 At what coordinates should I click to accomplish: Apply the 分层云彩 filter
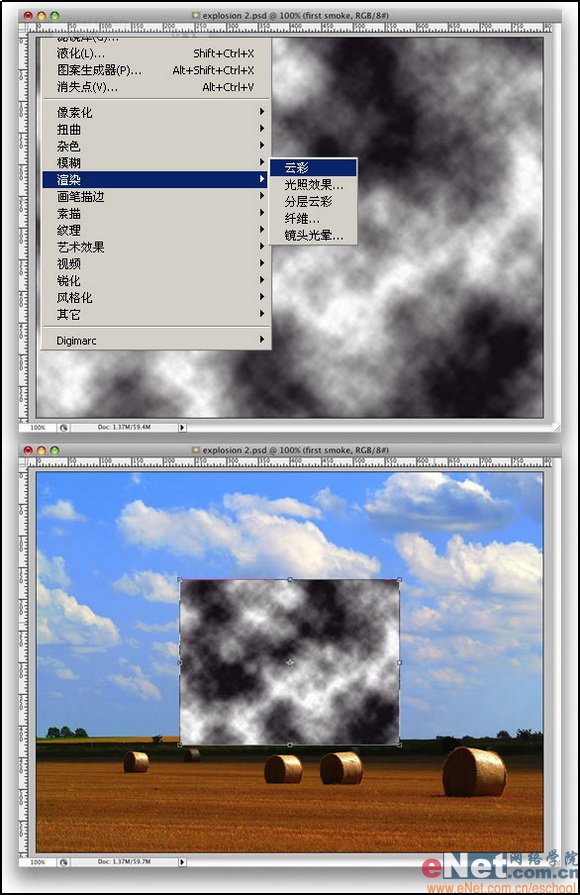313,201
